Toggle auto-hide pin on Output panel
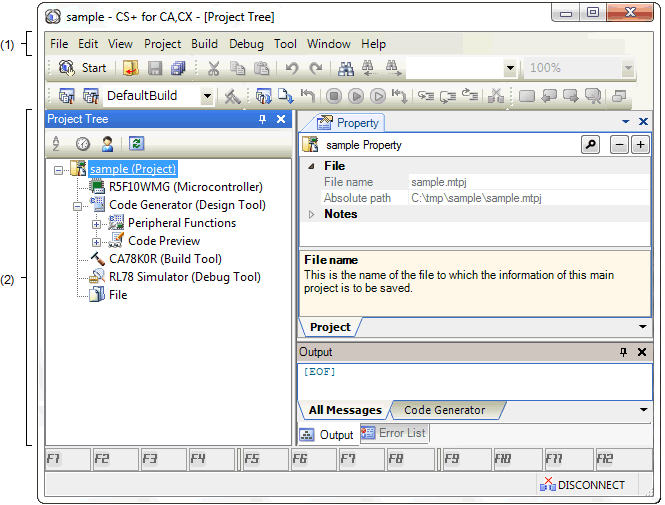 click(624, 352)
